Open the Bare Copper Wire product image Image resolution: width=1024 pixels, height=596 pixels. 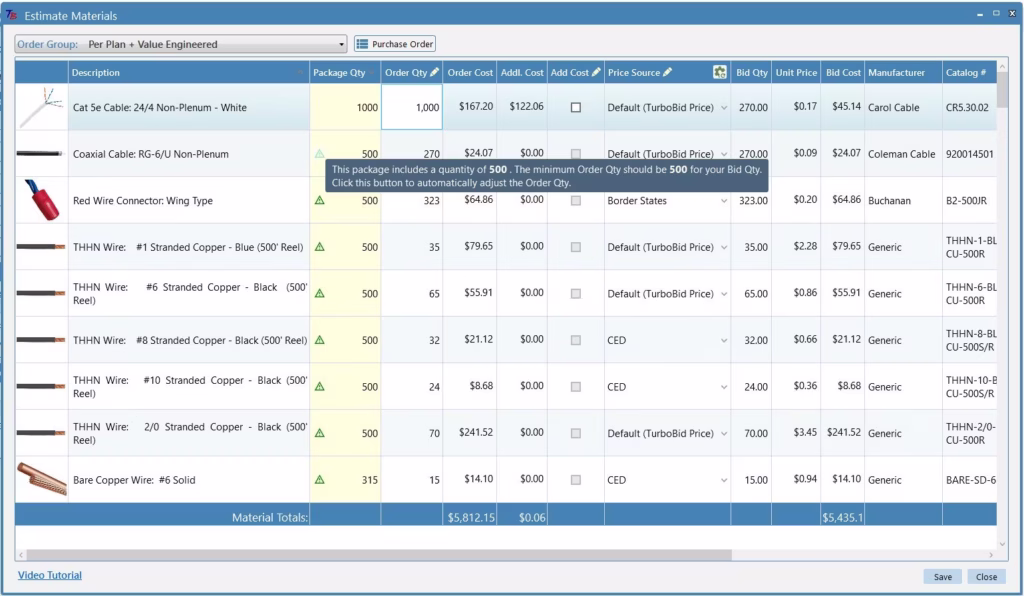point(41,479)
